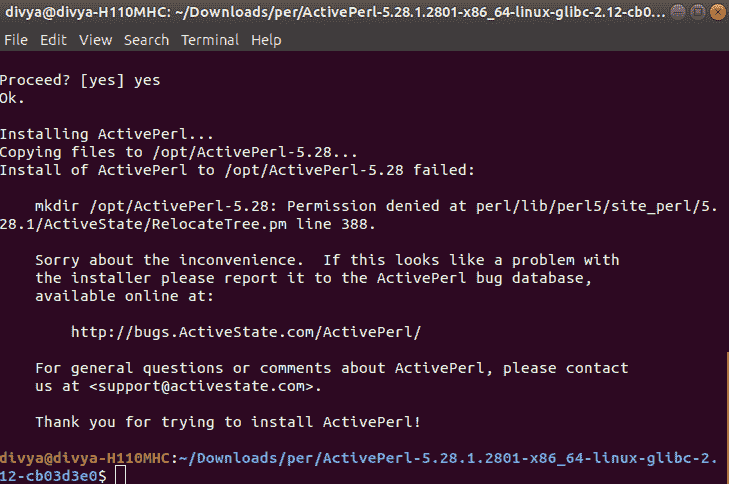
Task: Open the Terminal menu
Action: pos(210,40)
